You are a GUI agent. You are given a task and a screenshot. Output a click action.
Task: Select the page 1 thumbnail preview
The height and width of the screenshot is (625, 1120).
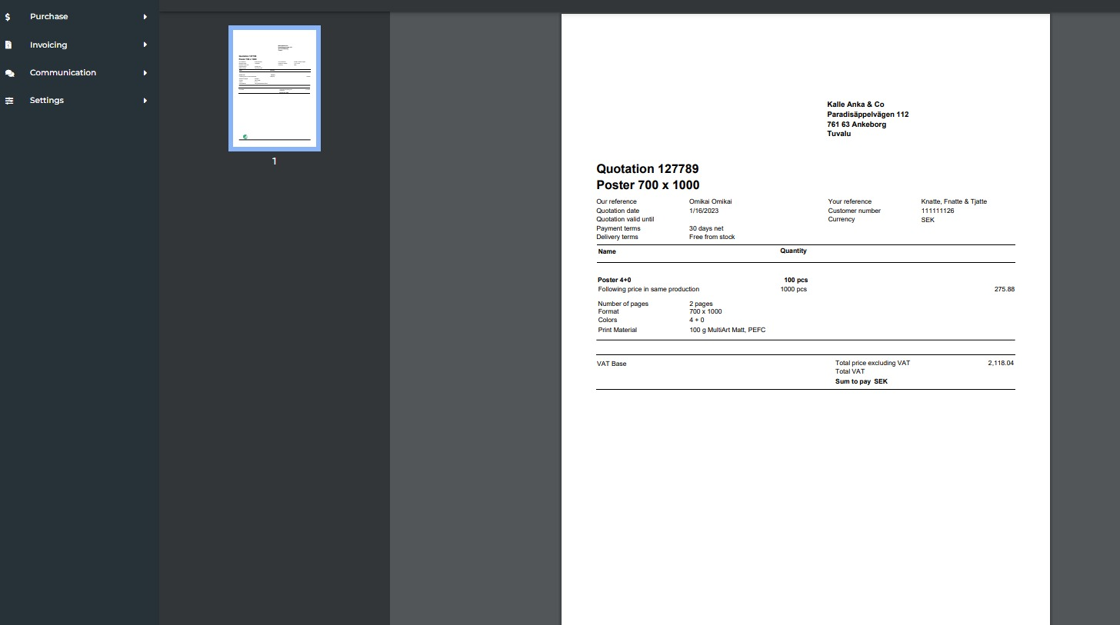click(274, 89)
